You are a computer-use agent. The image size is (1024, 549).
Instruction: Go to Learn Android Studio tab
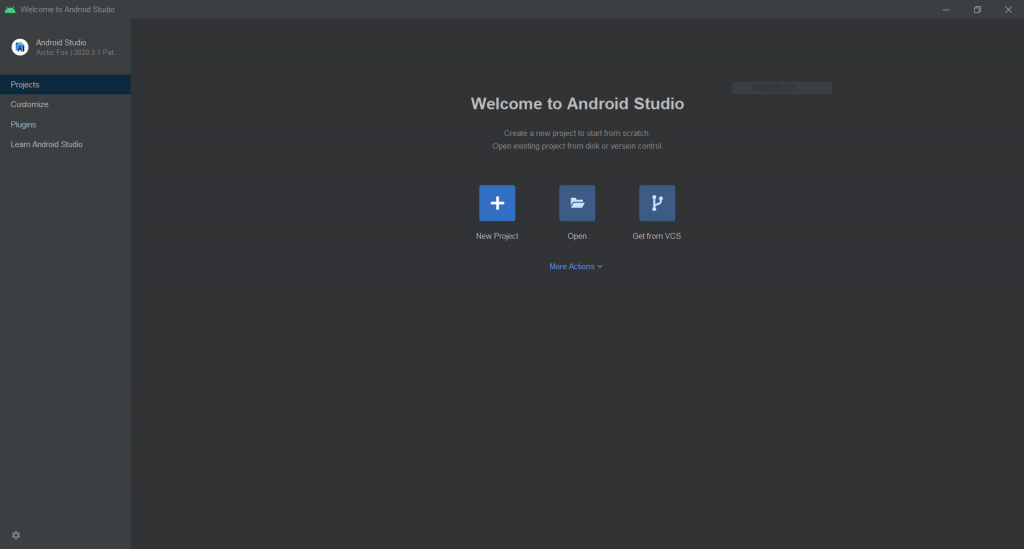pos(65,144)
